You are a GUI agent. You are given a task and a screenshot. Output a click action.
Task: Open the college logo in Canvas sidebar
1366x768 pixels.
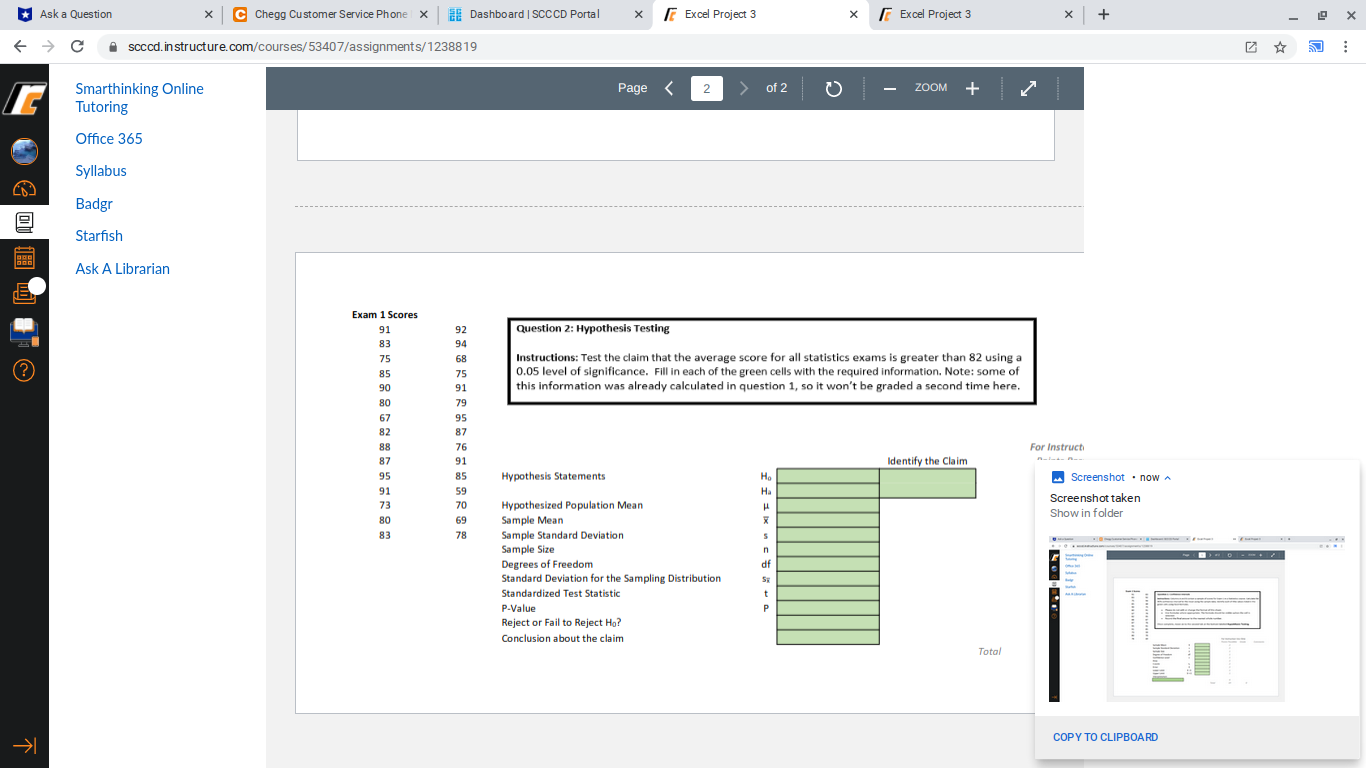(24, 99)
